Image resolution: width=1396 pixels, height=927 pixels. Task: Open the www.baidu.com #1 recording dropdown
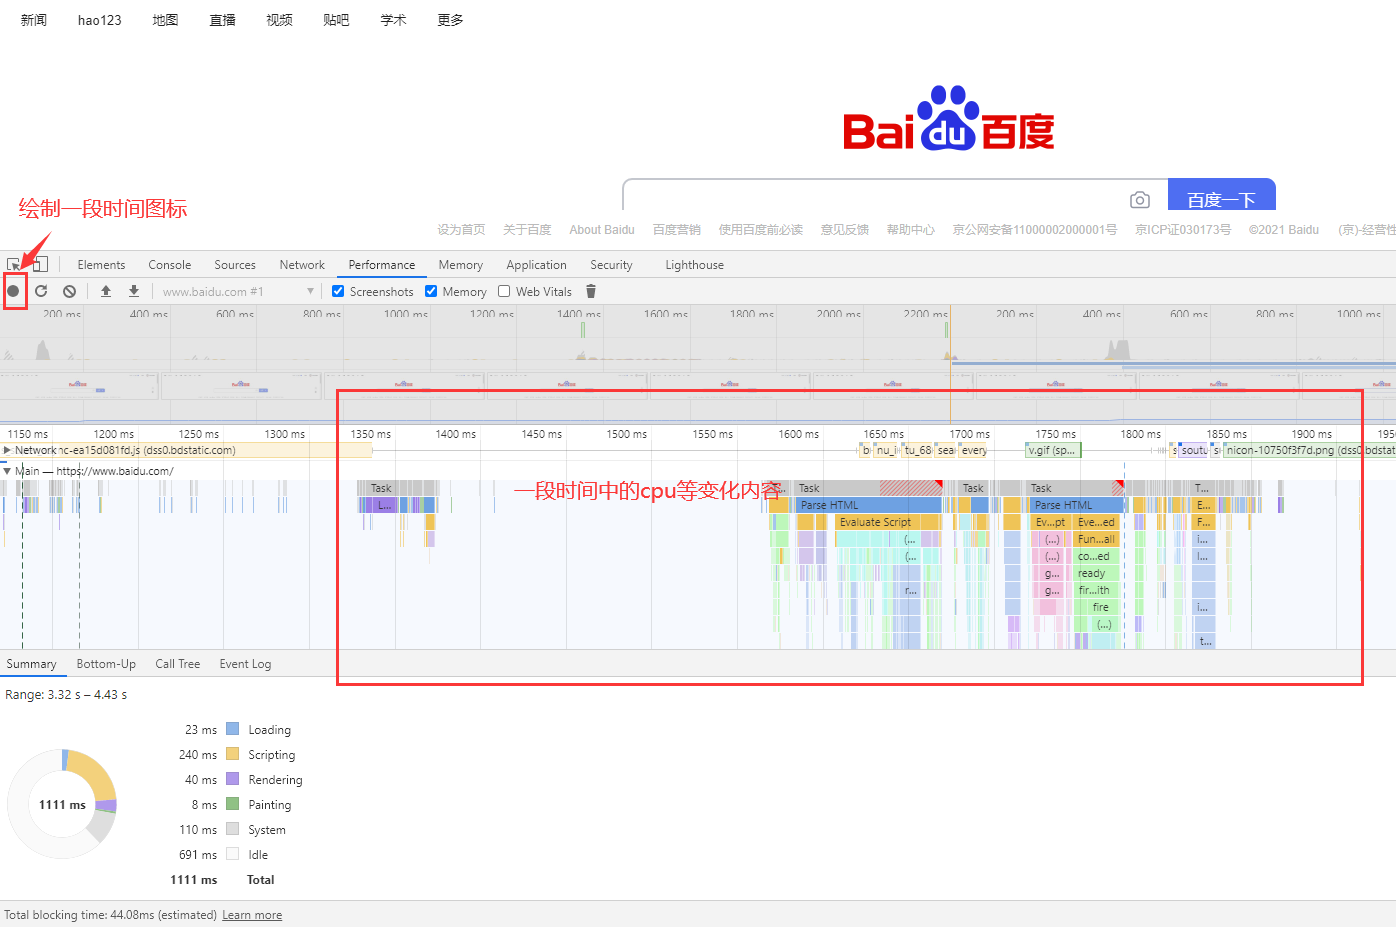coord(238,291)
